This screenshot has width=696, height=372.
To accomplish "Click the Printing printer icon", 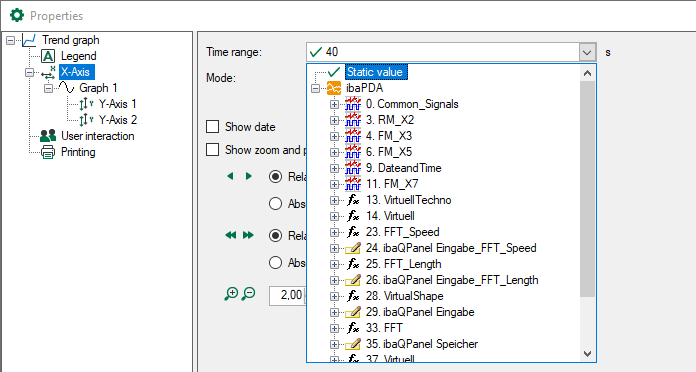I will coord(48,152).
